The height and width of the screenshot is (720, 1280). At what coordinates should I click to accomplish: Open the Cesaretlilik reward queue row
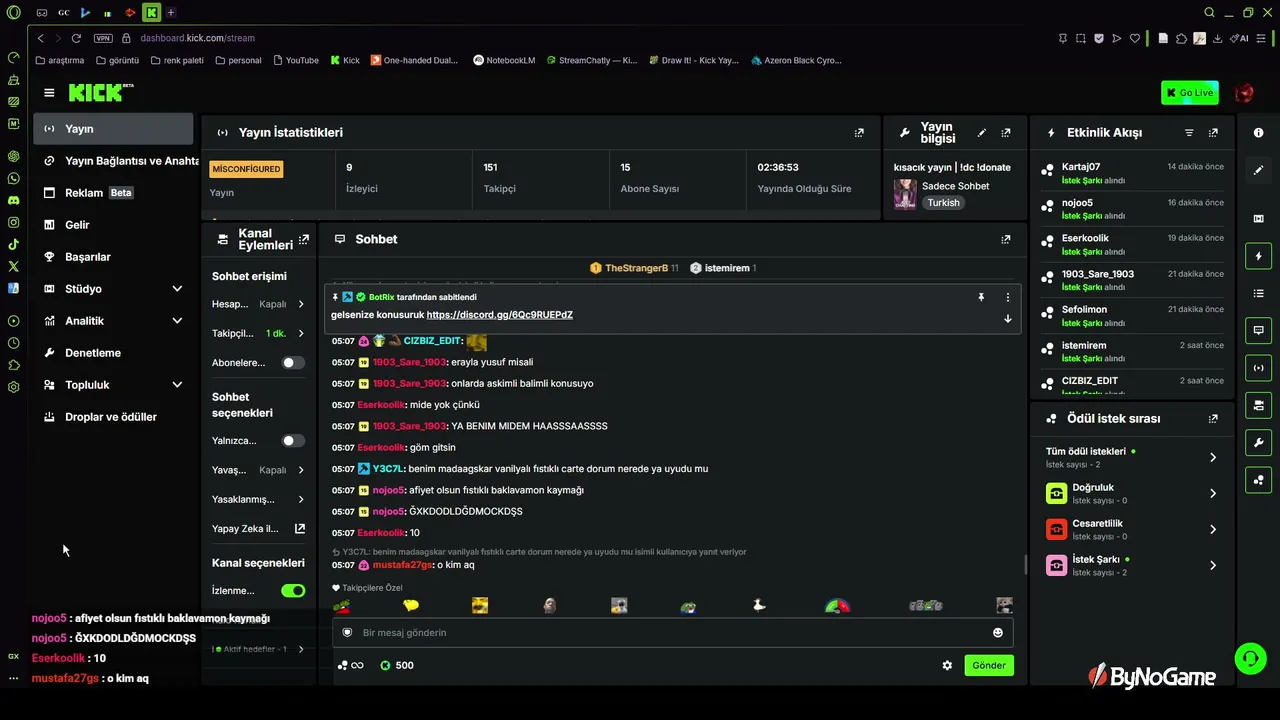(1131, 529)
